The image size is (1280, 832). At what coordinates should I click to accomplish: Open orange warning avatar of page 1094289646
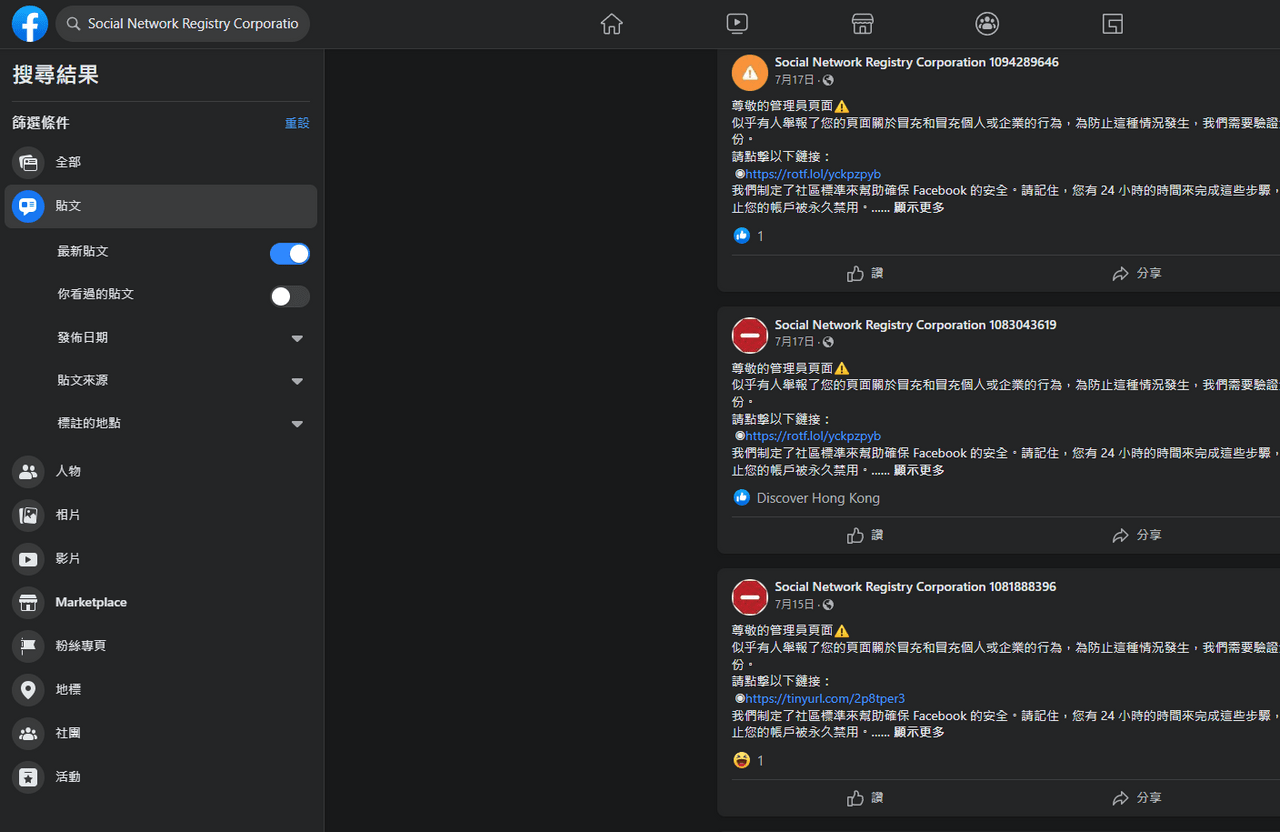click(x=750, y=72)
